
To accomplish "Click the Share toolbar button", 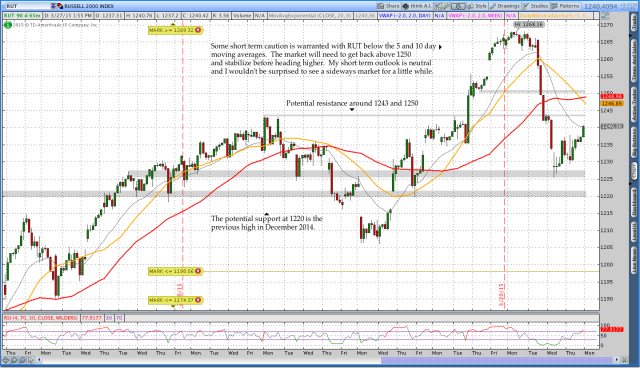I will 389,6.
